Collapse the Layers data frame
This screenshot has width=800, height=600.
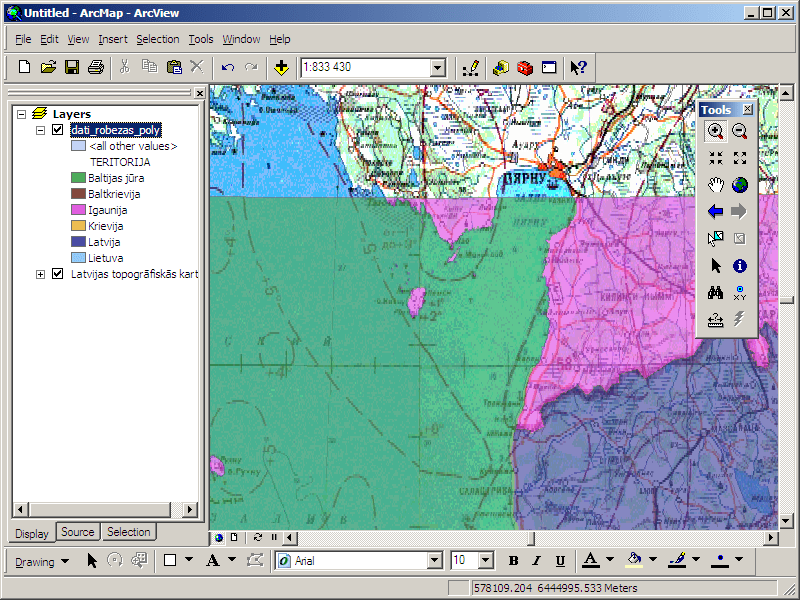(21, 114)
